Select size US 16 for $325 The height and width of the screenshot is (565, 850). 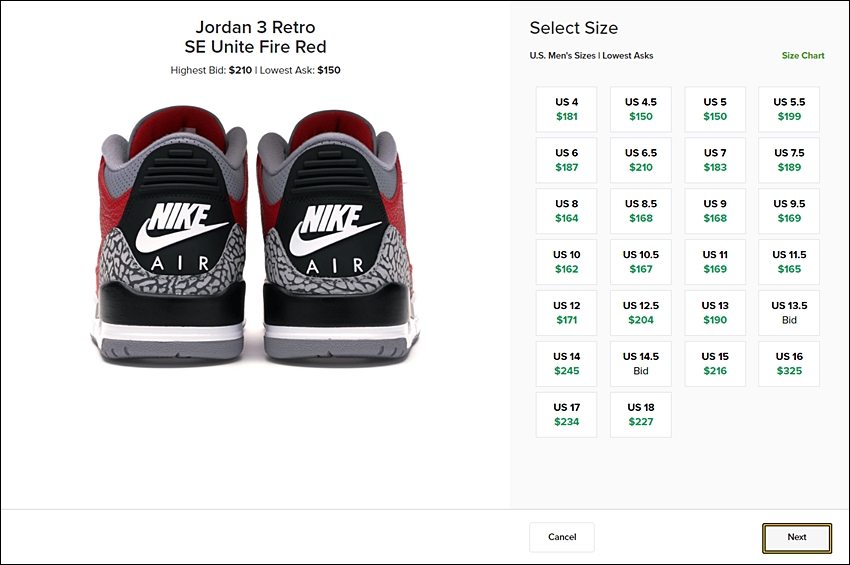tap(789, 364)
